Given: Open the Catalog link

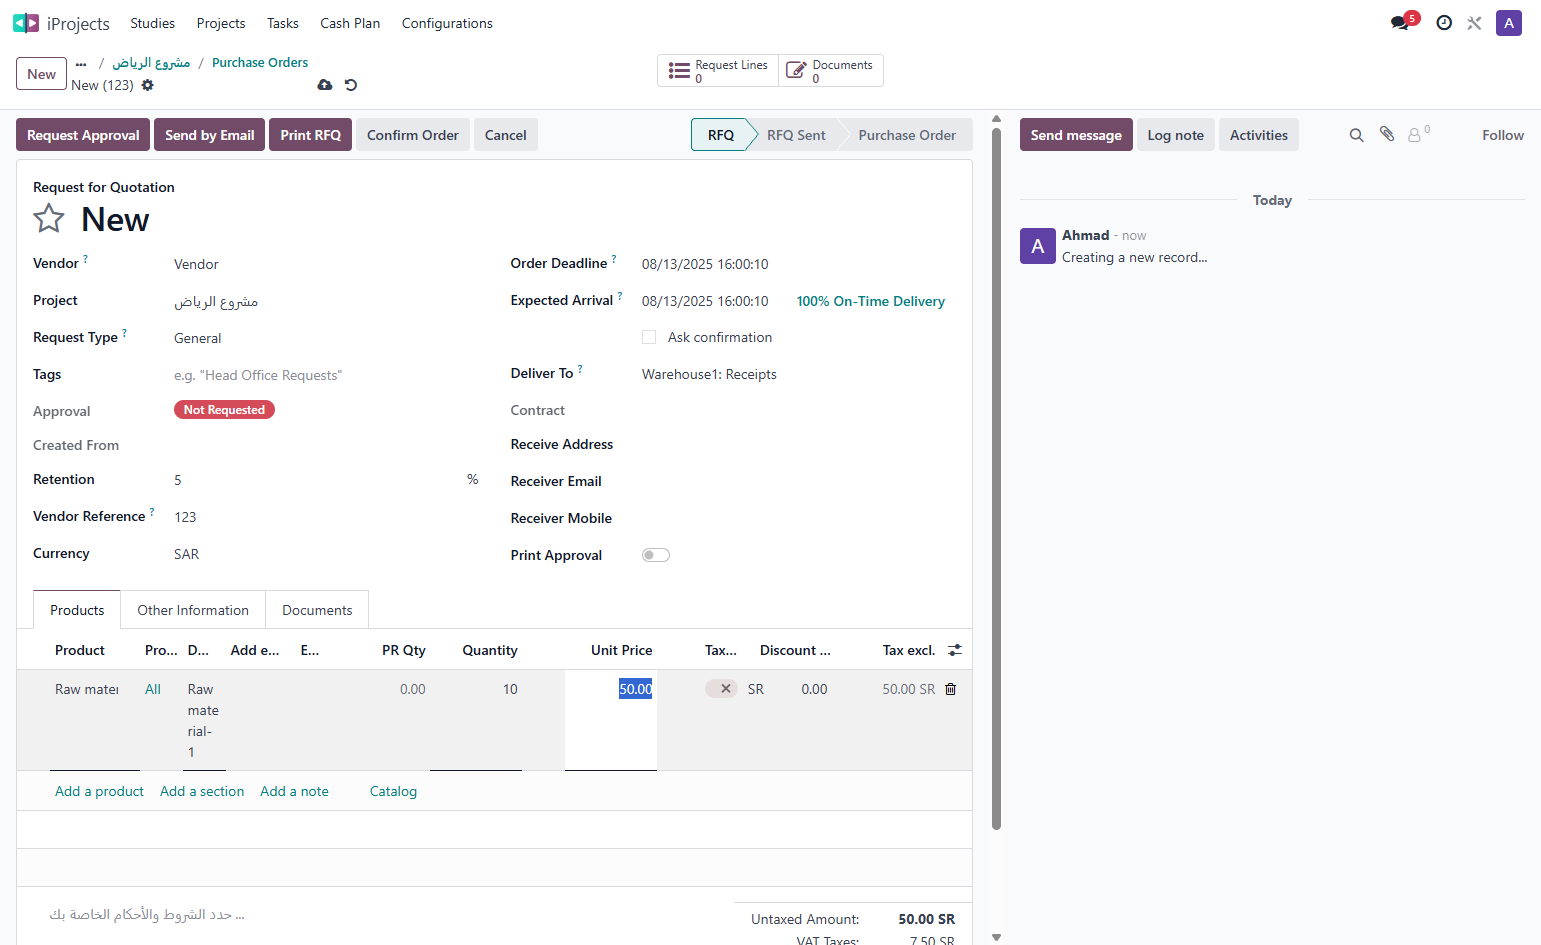Looking at the screenshot, I should [x=393, y=791].
